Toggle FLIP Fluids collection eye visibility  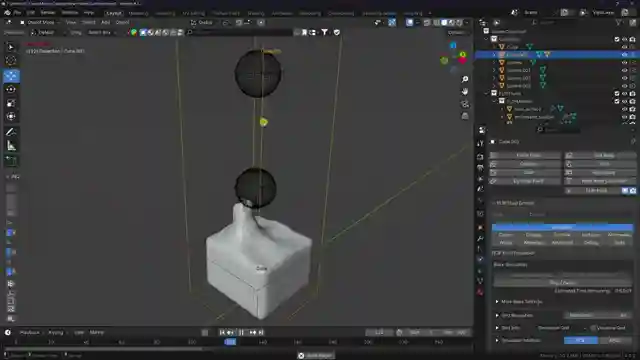click(x=624, y=93)
